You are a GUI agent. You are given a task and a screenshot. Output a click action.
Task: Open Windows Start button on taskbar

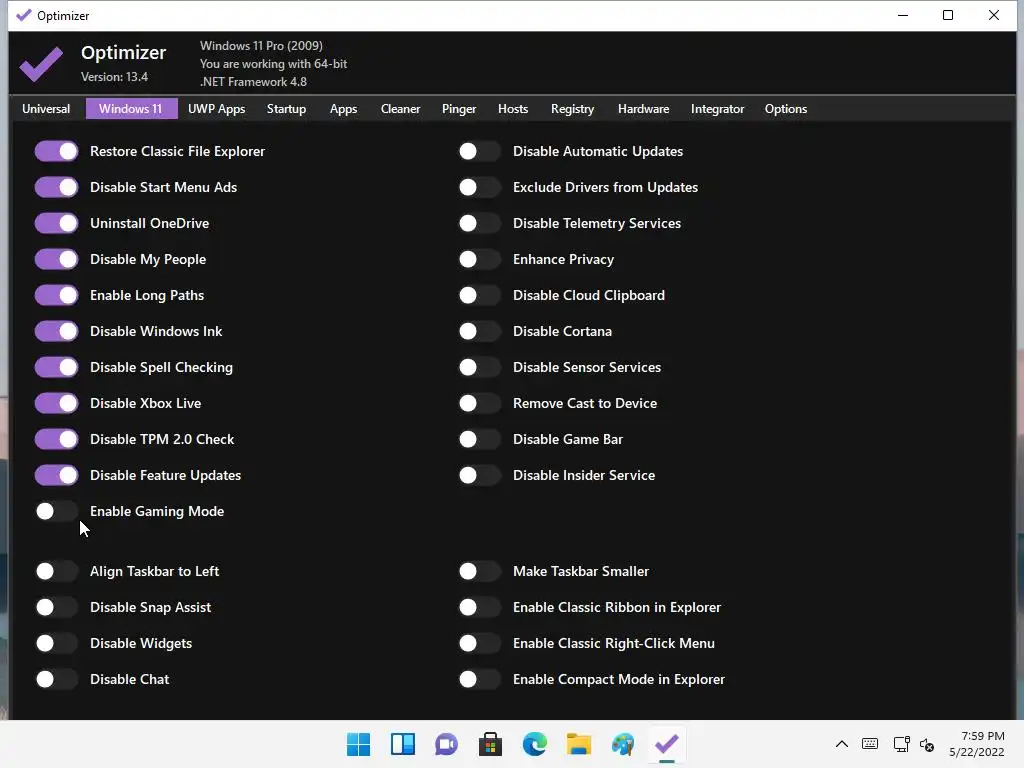point(358,744)
